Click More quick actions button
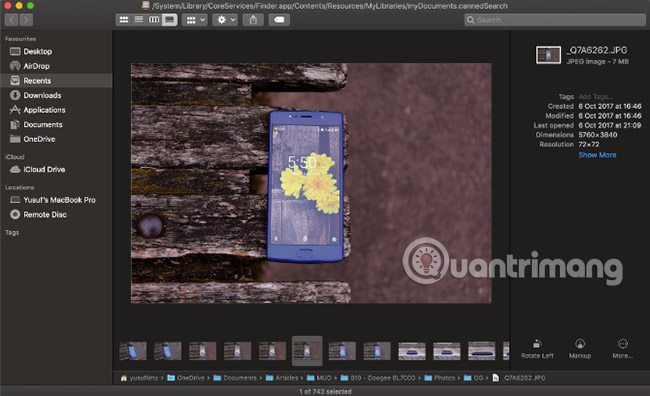Screen dimensions: 650x396 (623, 349)
